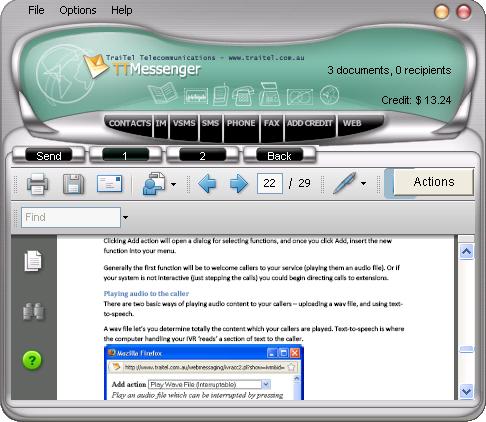486x422 pixels.
Task: Print the document with the printer icon
Action: click(37, 184)
